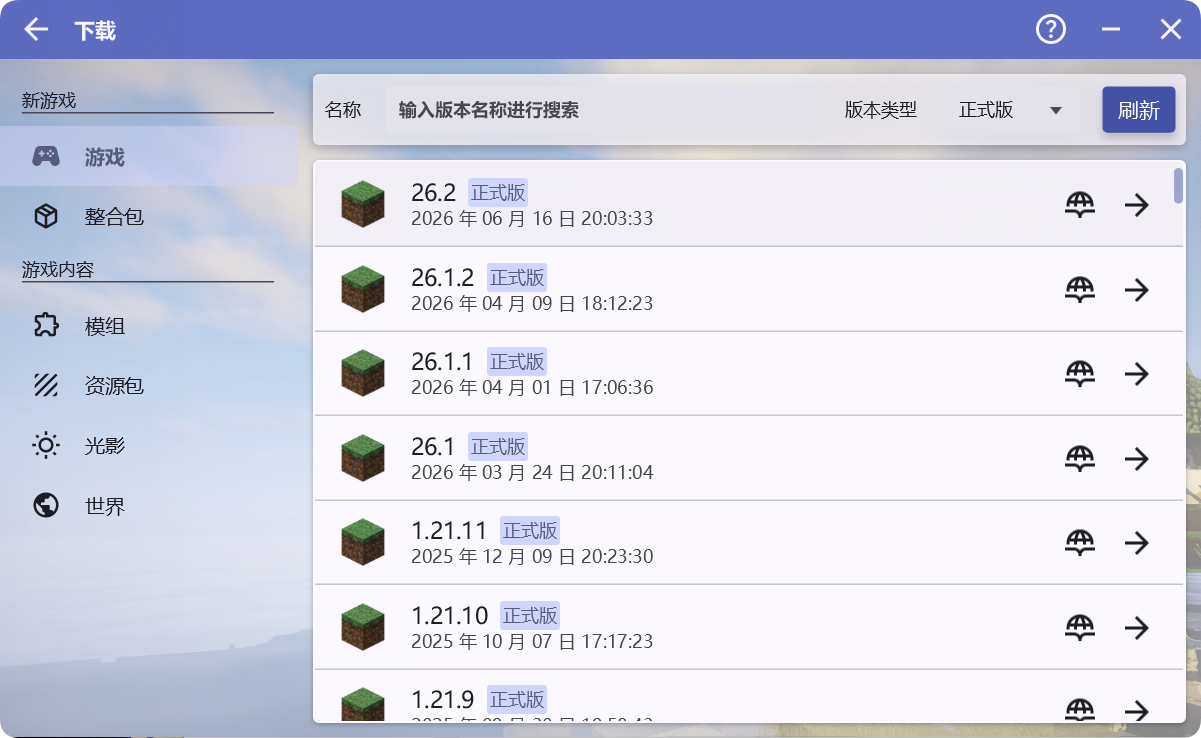Open 资源包 section in sidebar
Viewport: 1201px width, 738px height.
[x=149, y=386]
